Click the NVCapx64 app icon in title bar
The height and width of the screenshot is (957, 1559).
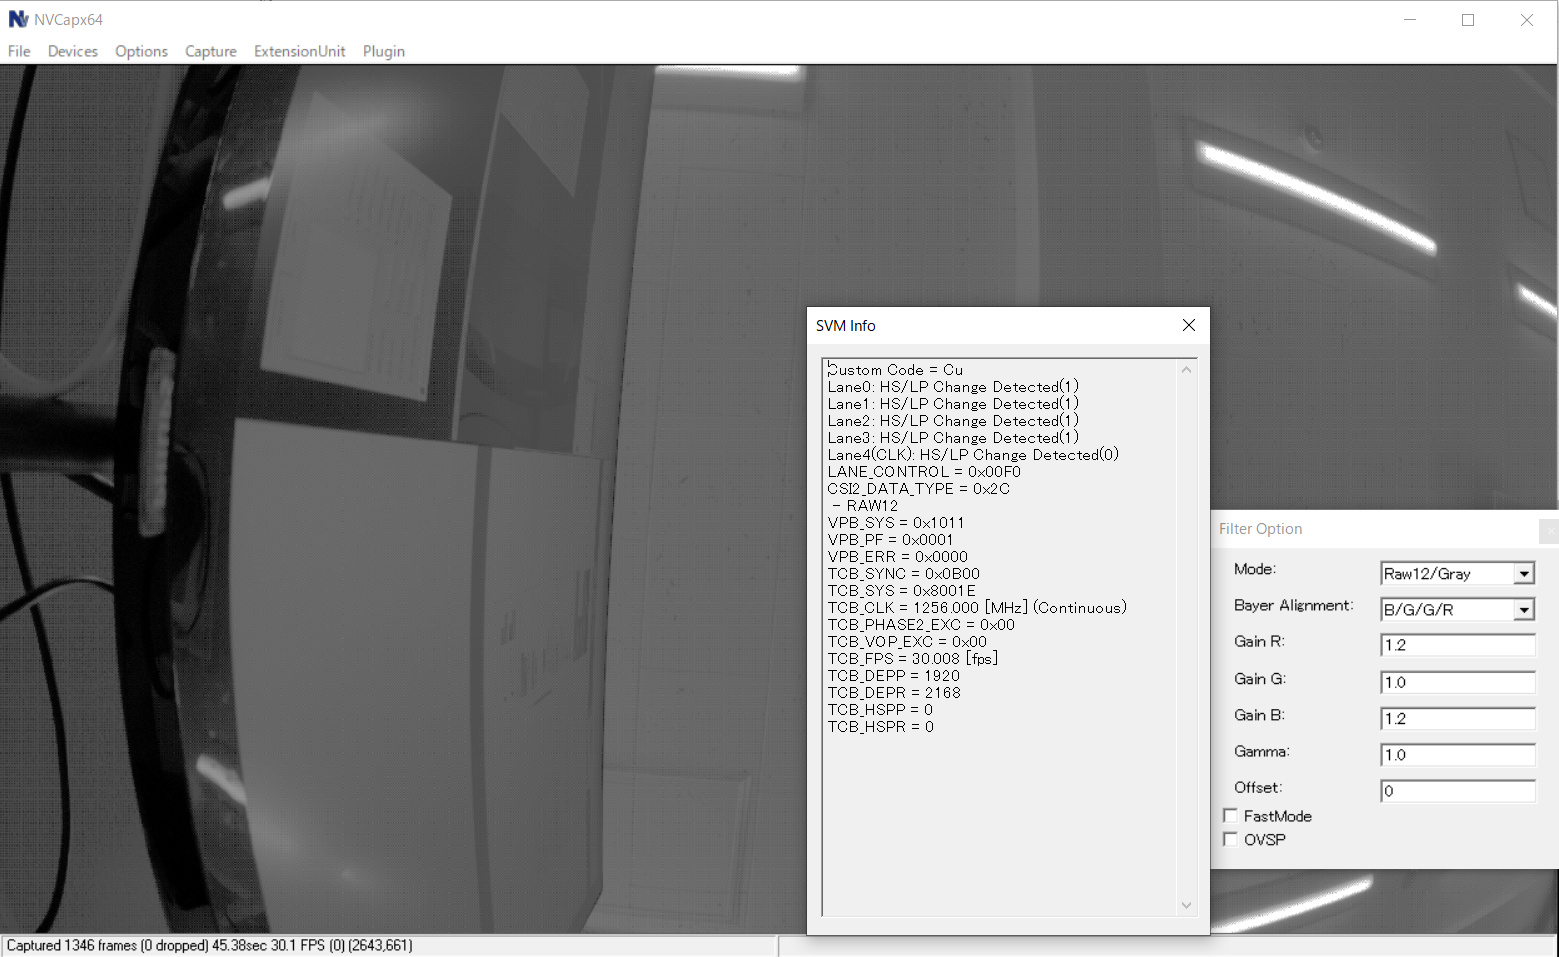click(18, 20)
